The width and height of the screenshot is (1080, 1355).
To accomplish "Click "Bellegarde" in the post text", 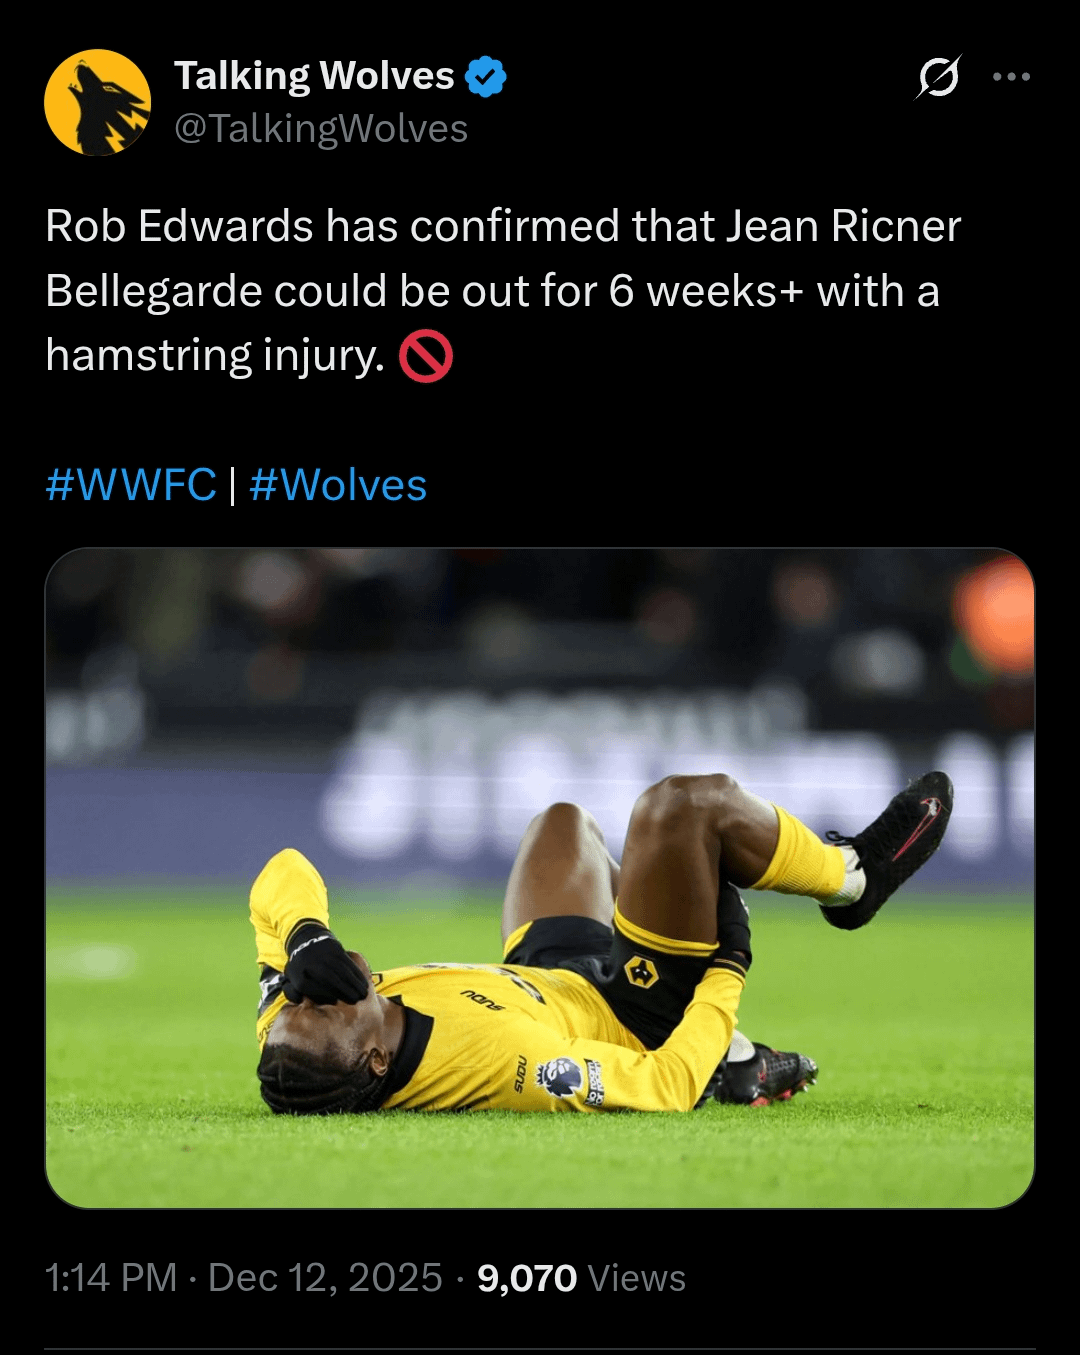I will [x=153, y=292].
